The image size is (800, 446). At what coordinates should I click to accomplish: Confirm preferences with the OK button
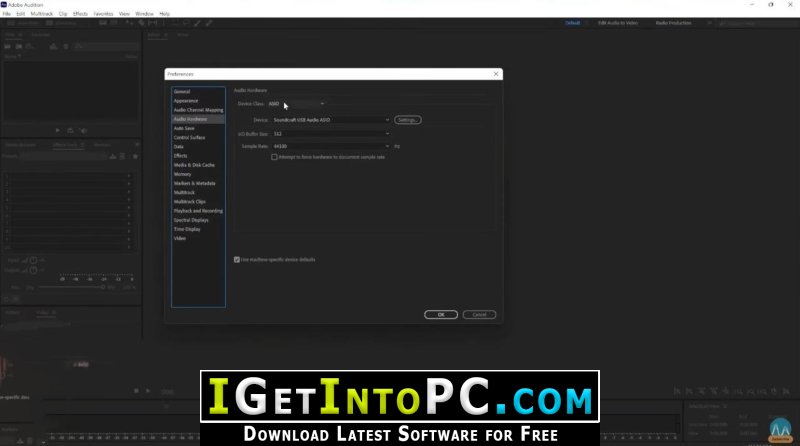pyautogui.click(x=441, y=314)
